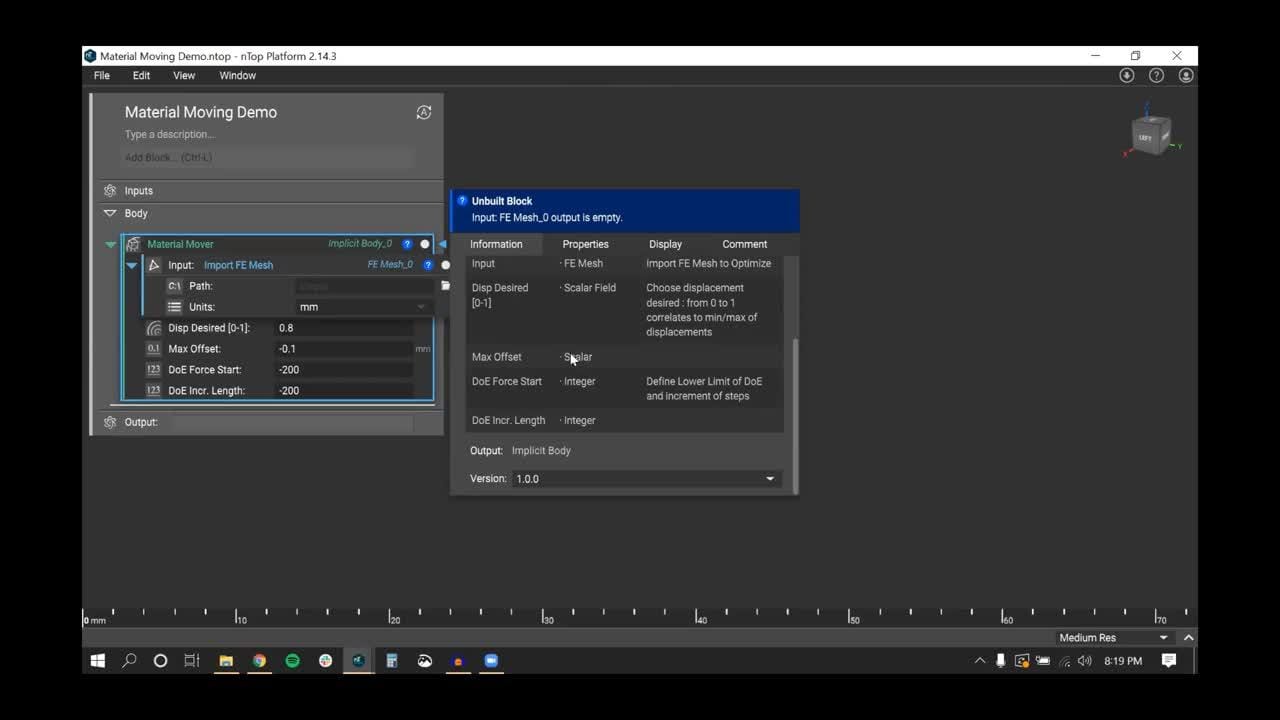Click the Material Mover block name

(x=180, y=244)
